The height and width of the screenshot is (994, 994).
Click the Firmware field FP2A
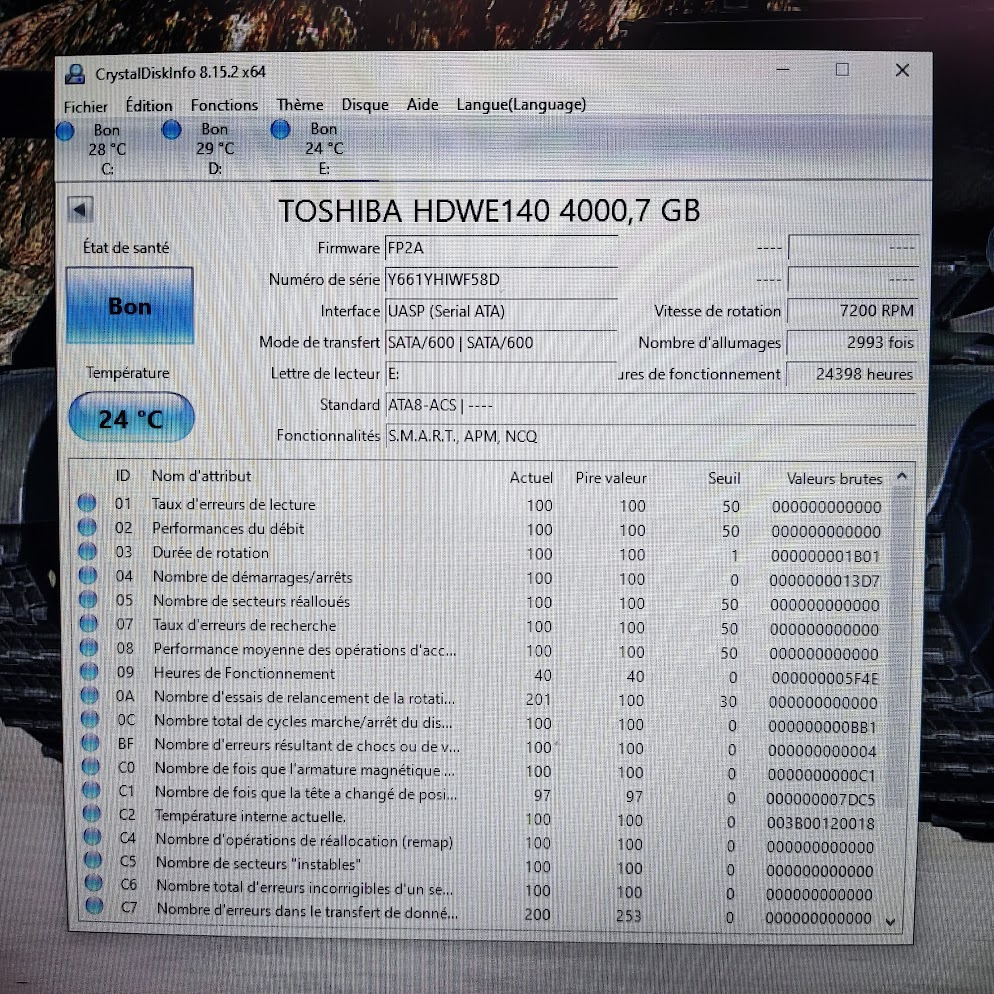point(501,248)
